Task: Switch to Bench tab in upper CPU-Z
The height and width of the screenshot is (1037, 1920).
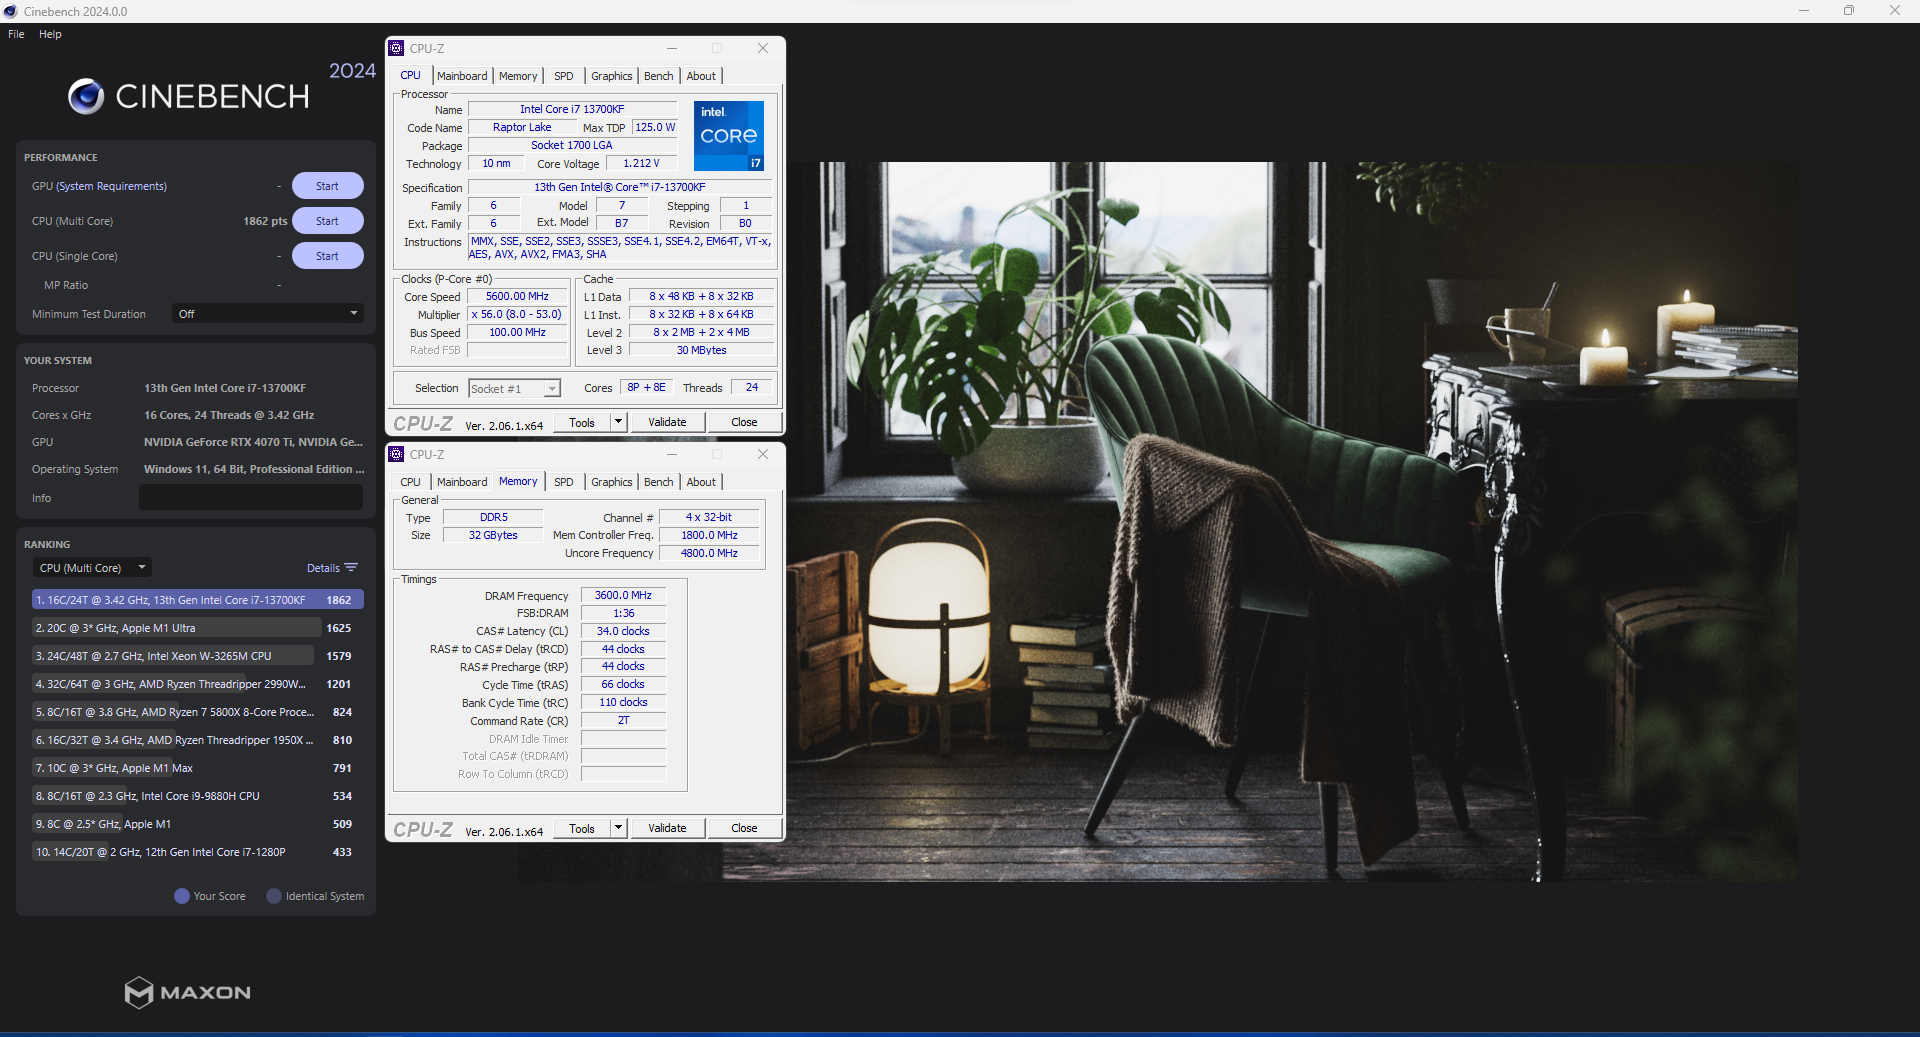Action: (x=658, y=76)
